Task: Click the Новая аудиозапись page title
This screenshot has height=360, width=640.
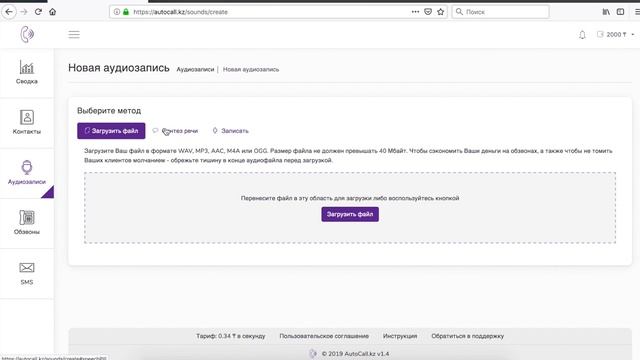Action: pyautogui.click(x=119, y=68)
